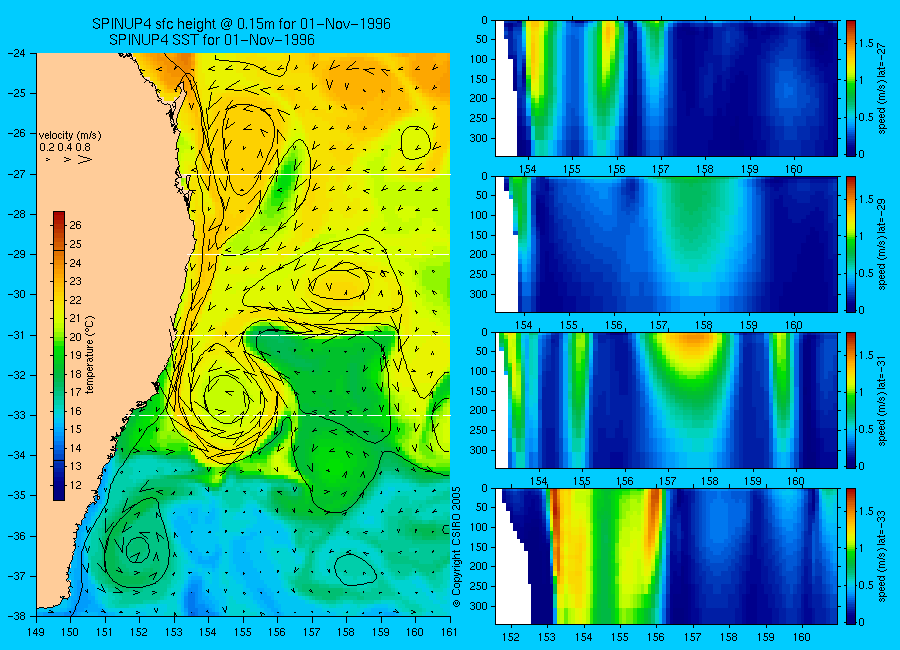Click the 1.5 tick on the lat=-27 speed colorbar
The width and height of the screenshot is (900, 650).
(x=866, y=43)
